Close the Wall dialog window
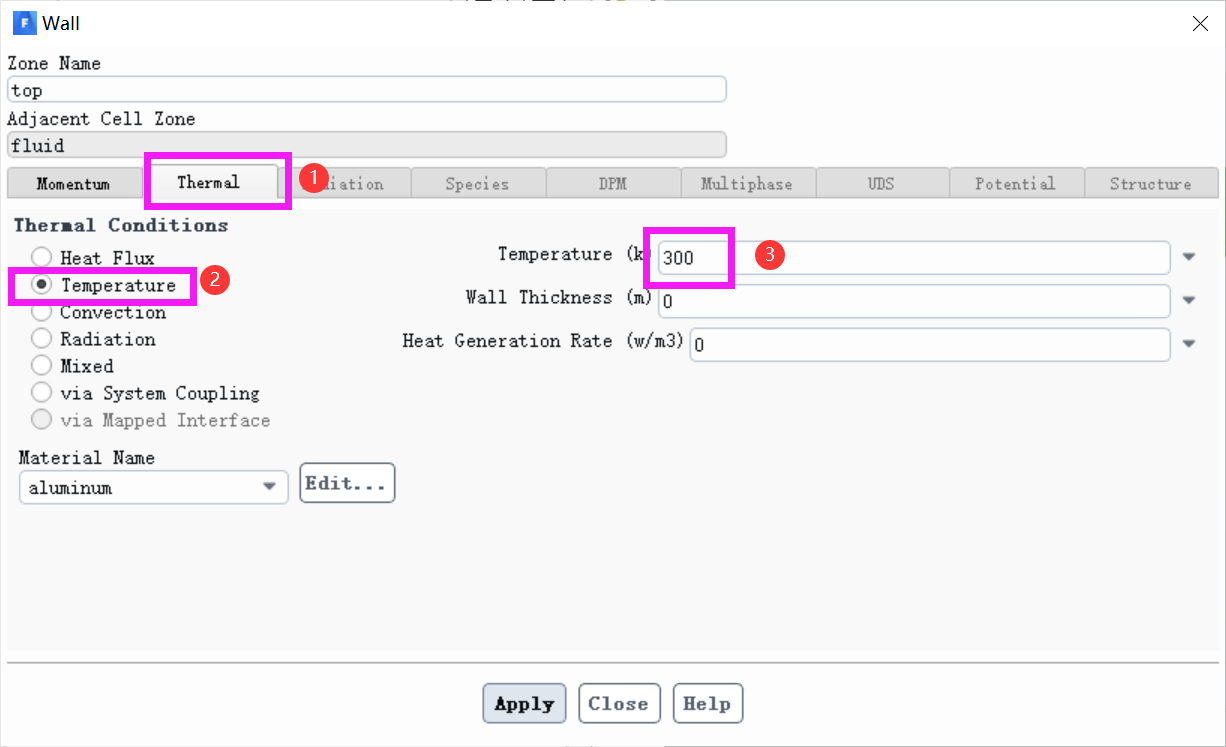Viewport: 1226px width, 747px height. (x=1200, y=24)
